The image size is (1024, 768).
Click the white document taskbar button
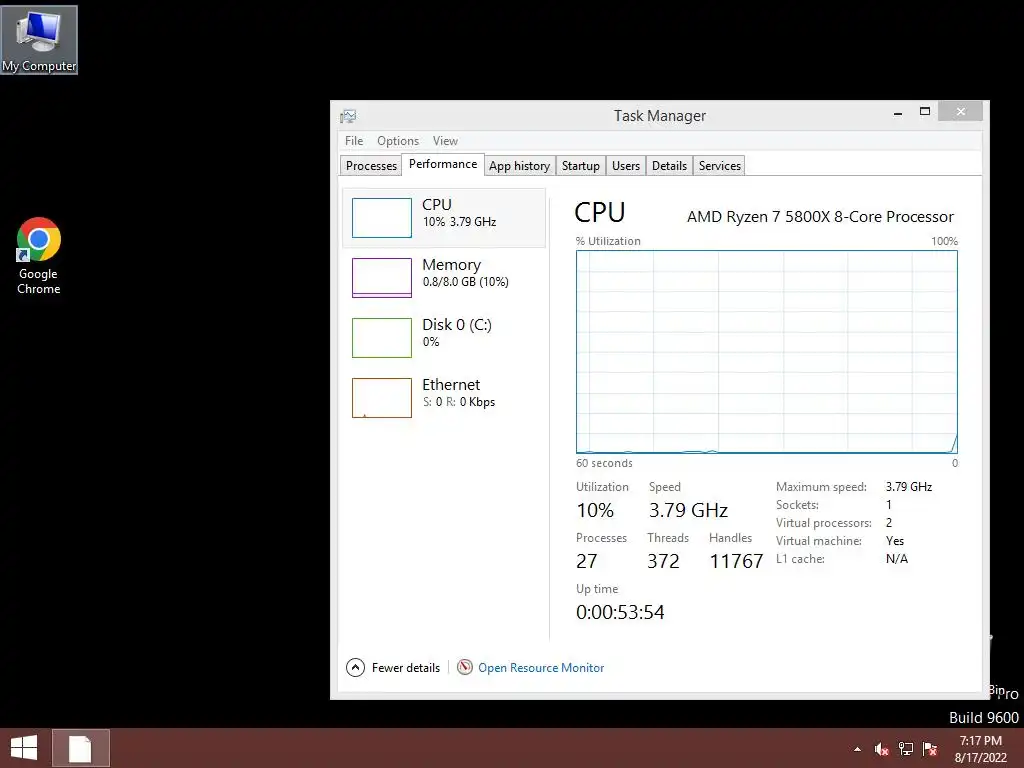(x=80, y=748)
